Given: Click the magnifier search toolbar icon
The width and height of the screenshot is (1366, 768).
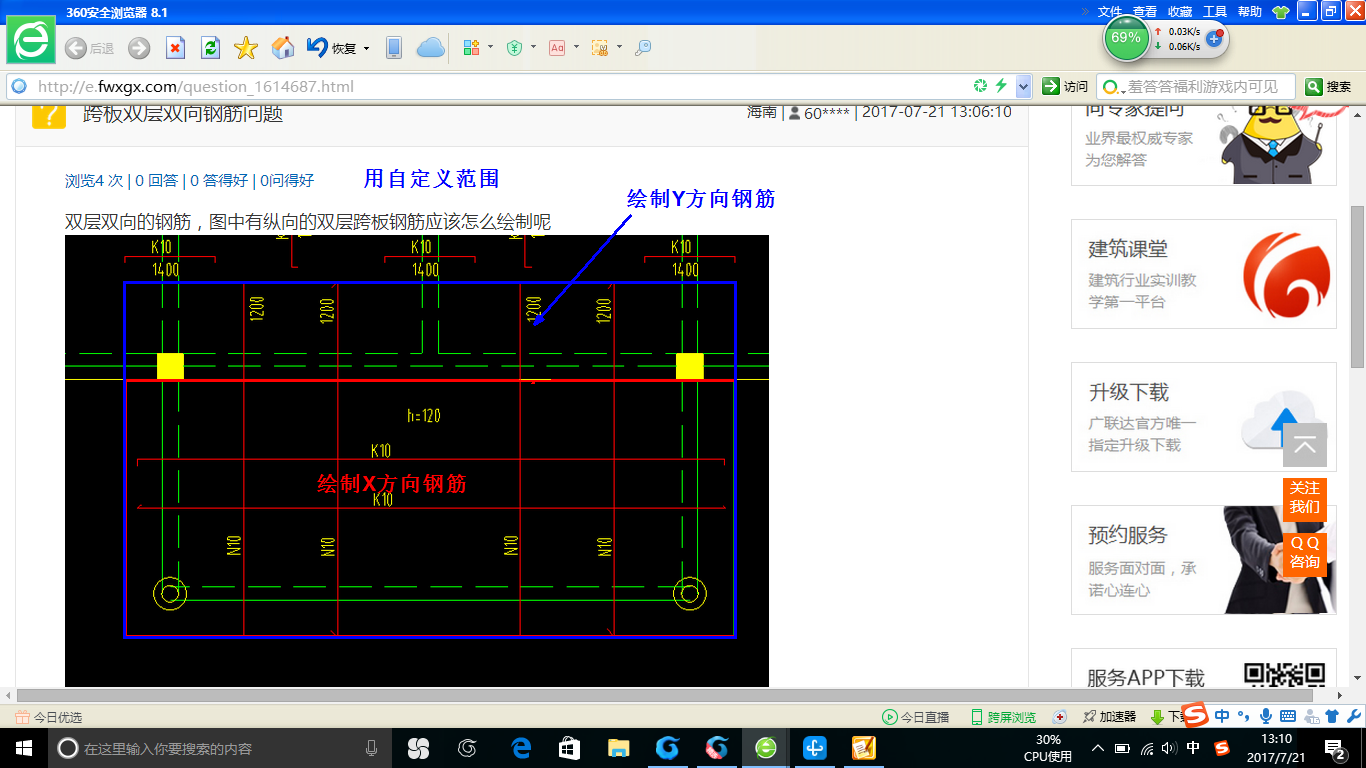Looking at the screenshot, I should (x=643, y=48).
